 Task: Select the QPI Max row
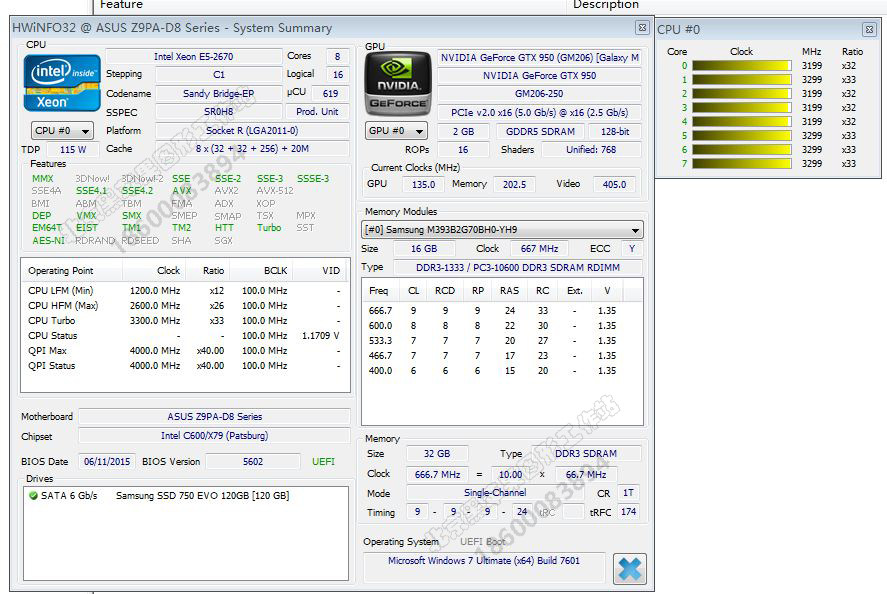184,351
